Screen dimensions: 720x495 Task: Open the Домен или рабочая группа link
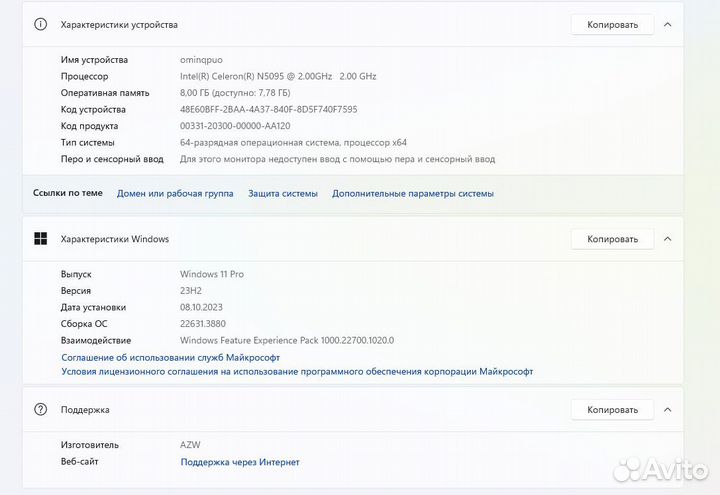(175, 194)
